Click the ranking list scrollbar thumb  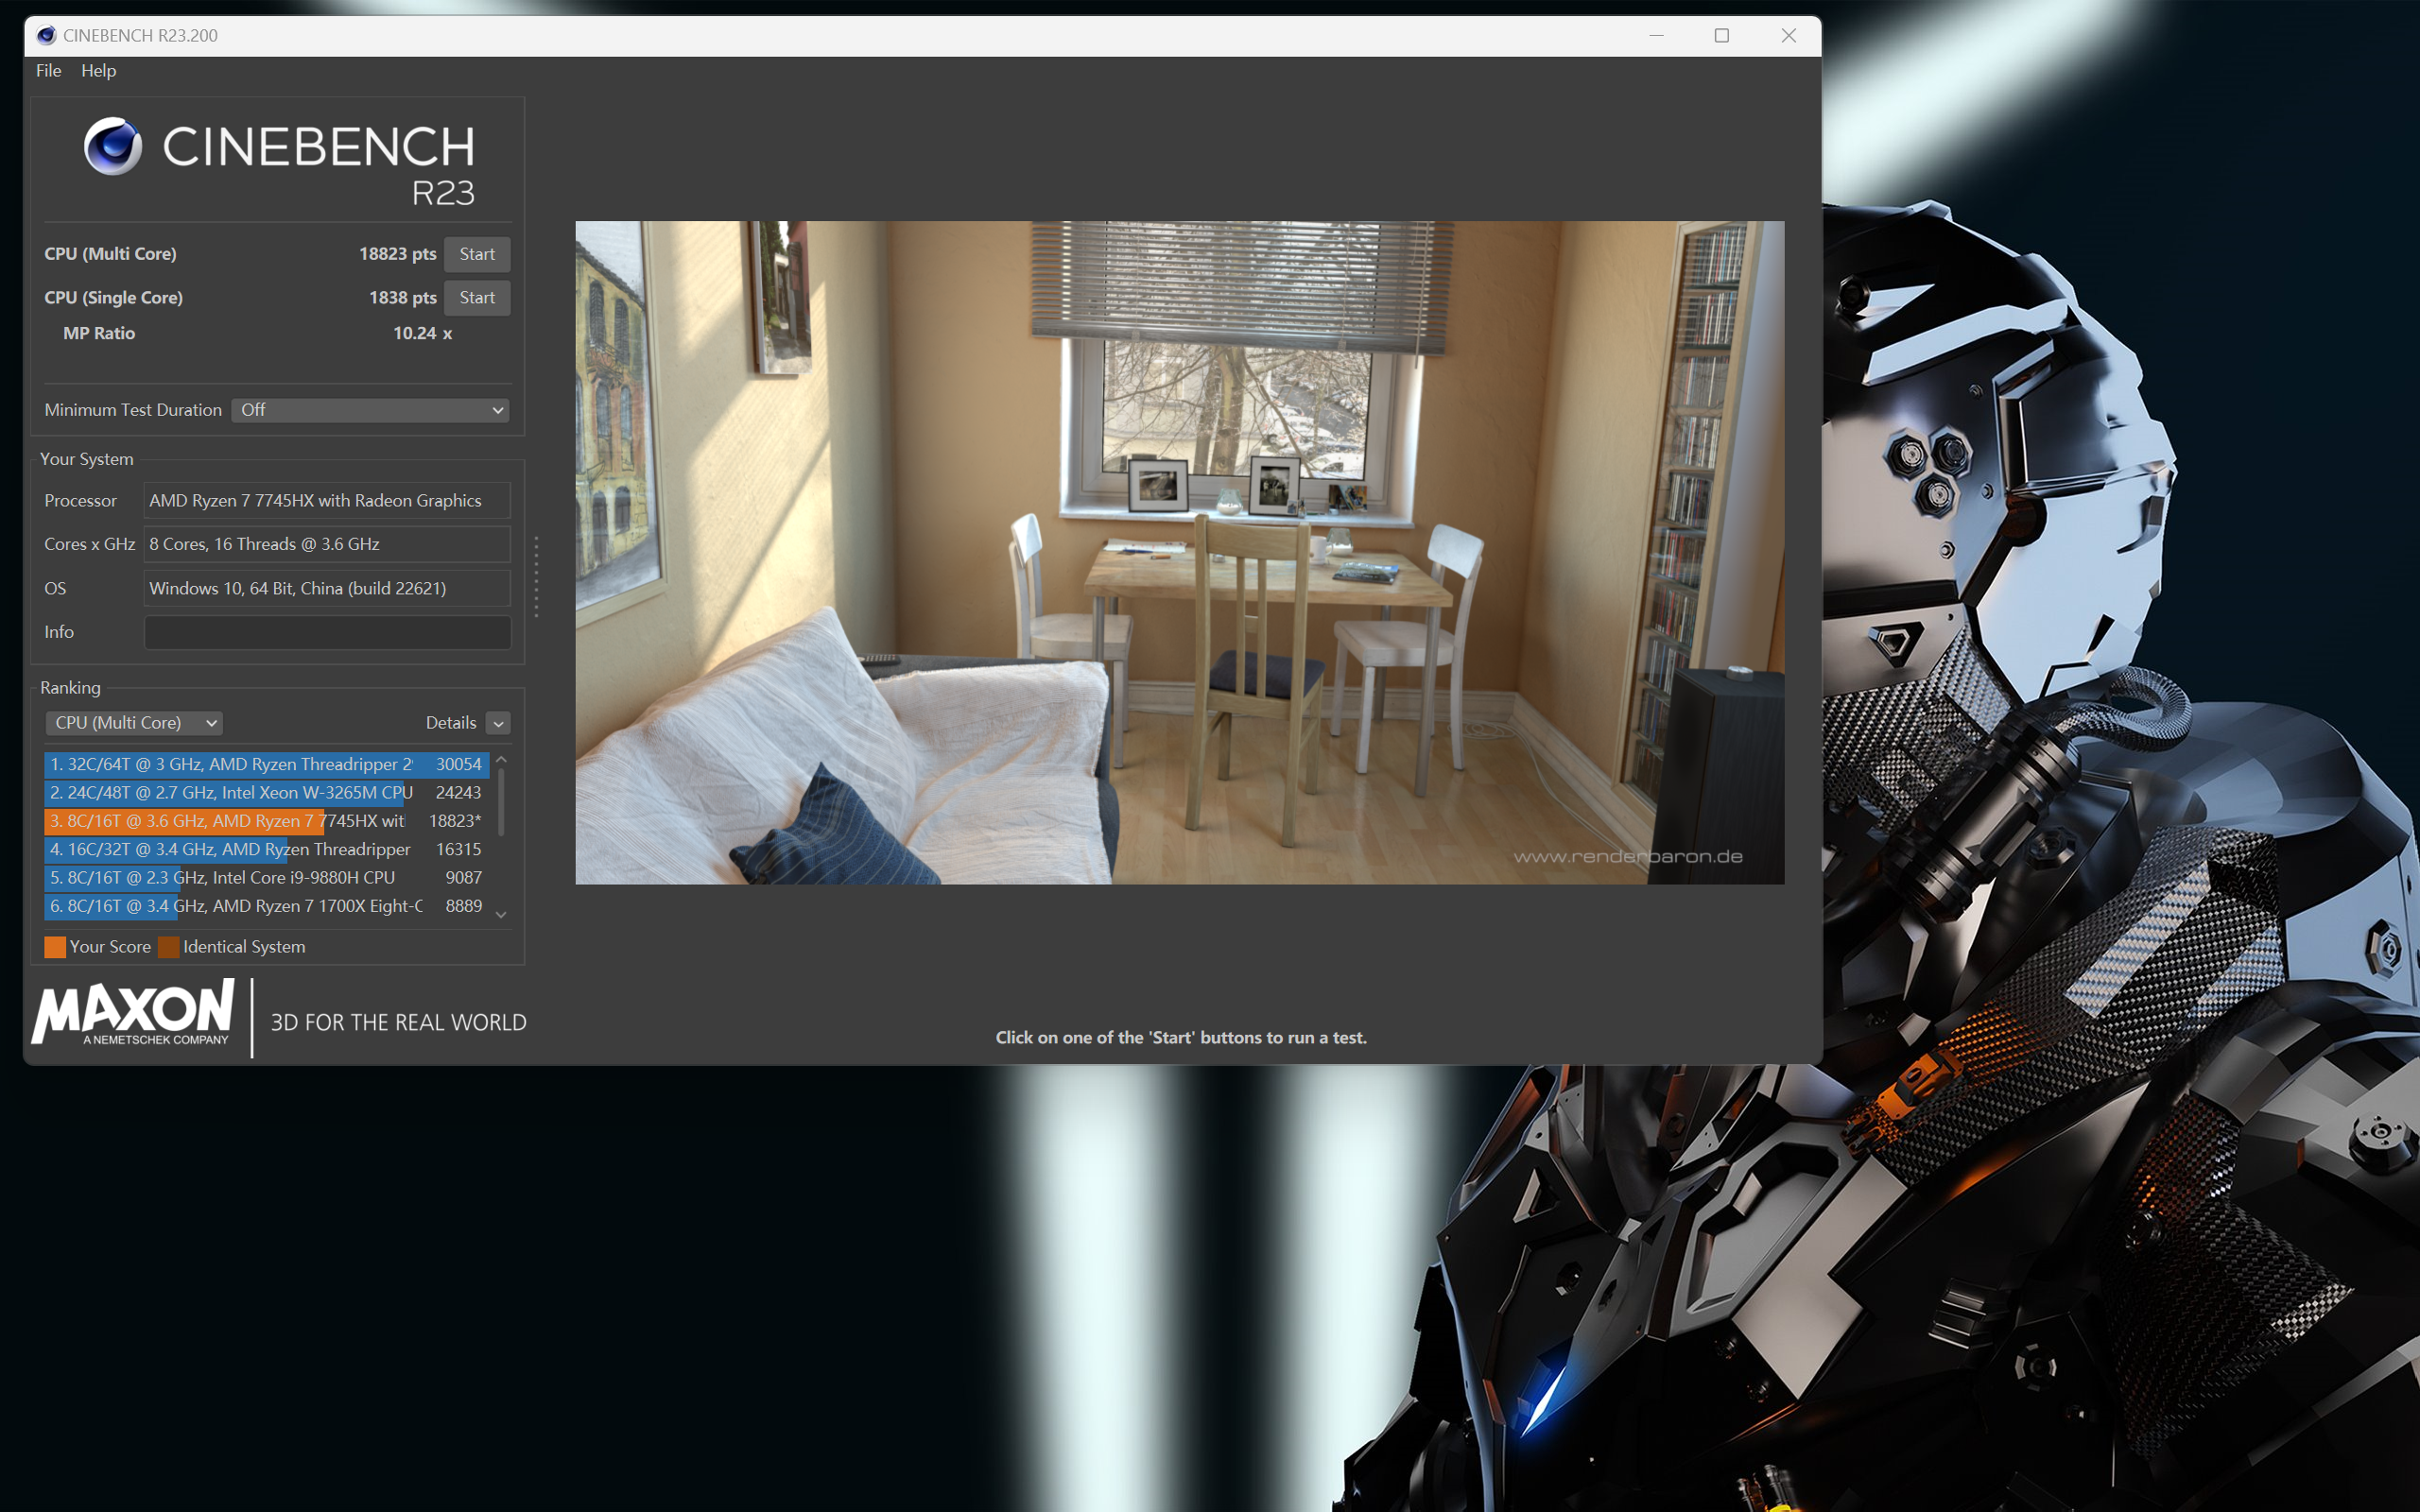pyautogui.click(x=501, y=802)
